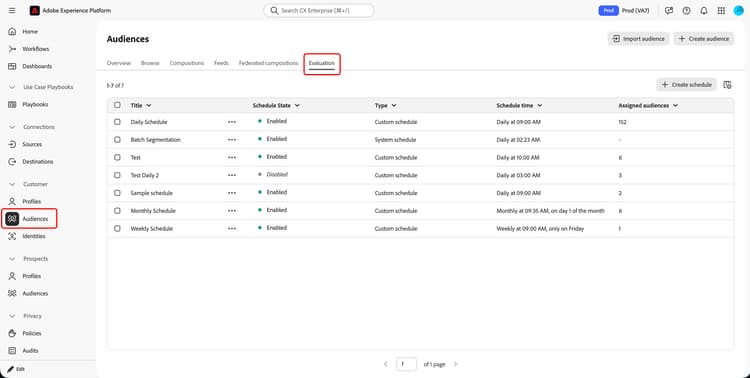
Task: Check the Batch Segmentation row
Action: pyautogui.click(x=117, y=140)
